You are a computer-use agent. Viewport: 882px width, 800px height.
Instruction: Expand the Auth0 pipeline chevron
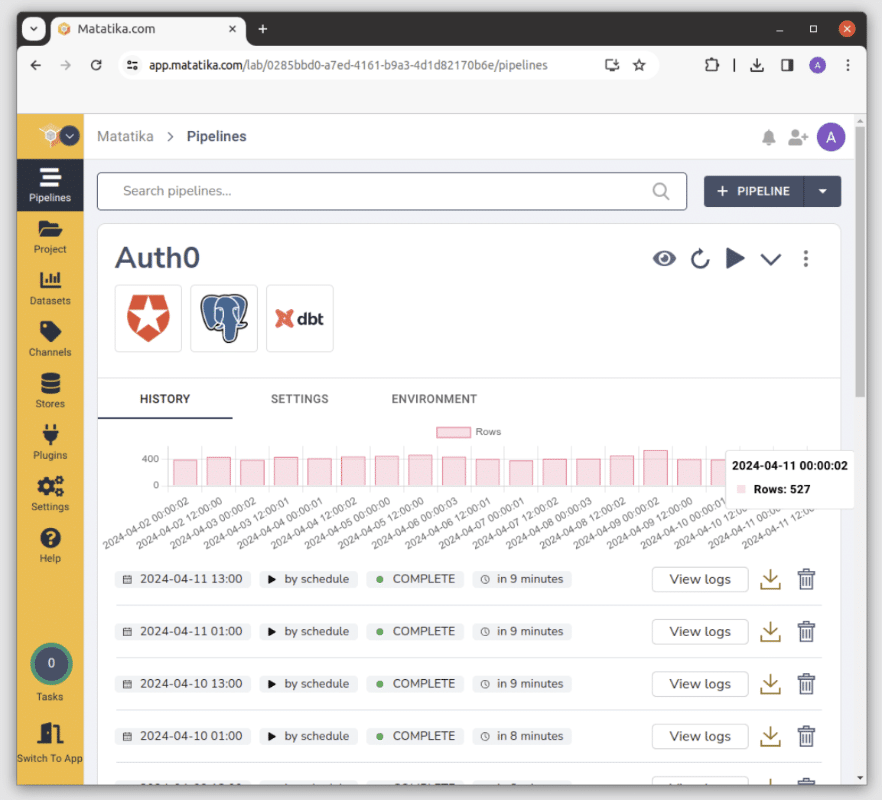click(x=770, y=258)
